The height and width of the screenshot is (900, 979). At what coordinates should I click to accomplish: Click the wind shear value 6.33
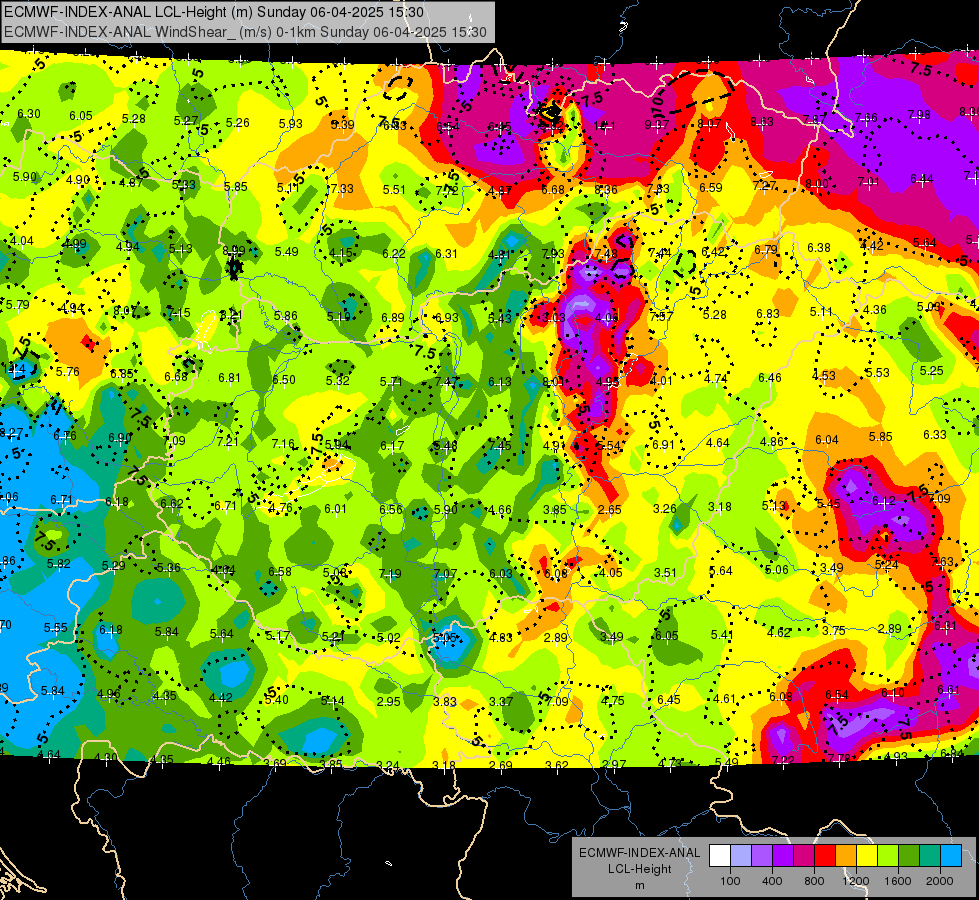935,434
